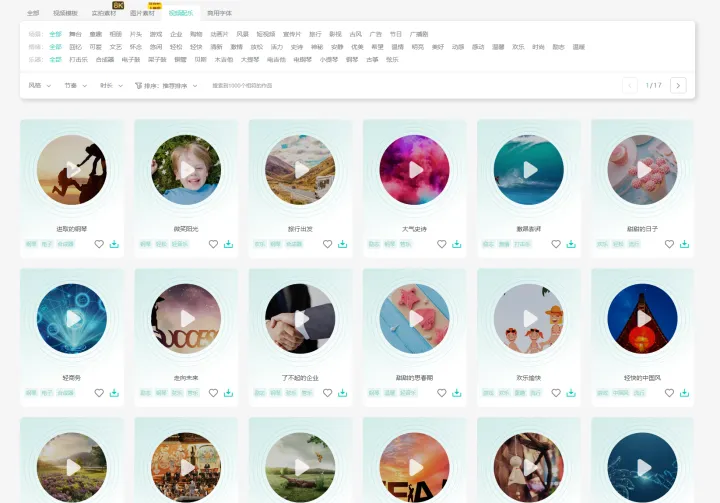Select the 舞台 scene filter
Image resolution: width=720 pixels, height=503 pixels.
coord(75,34)
